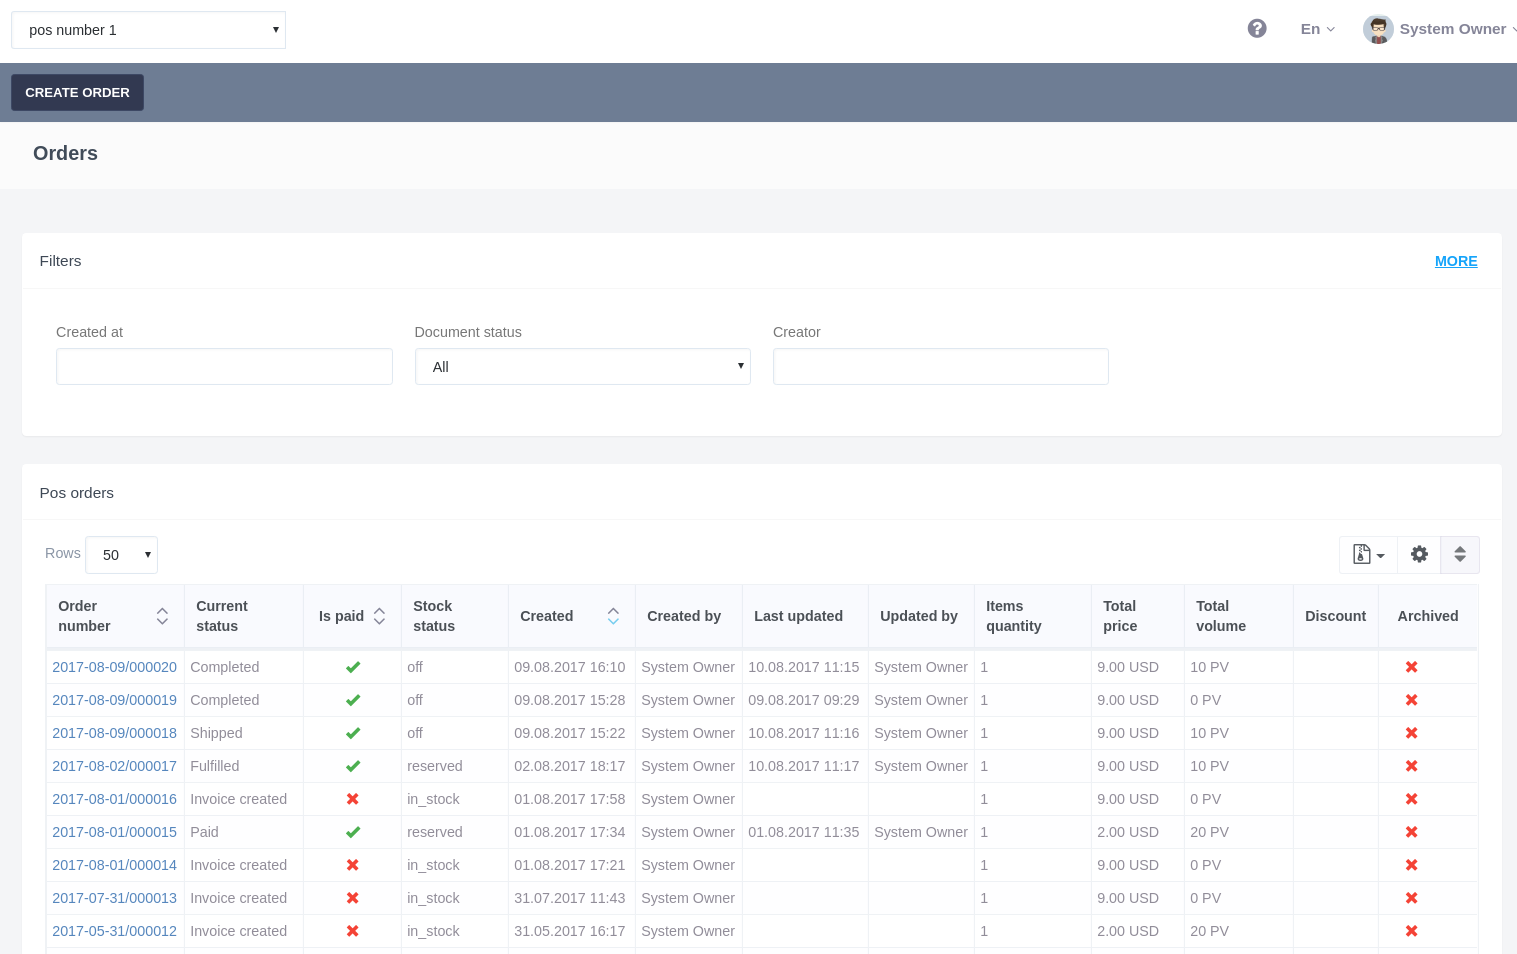Screen dimensions: 1517x954
Task: Open order 2017-08-02/000017 link
Action: [114, 767]
